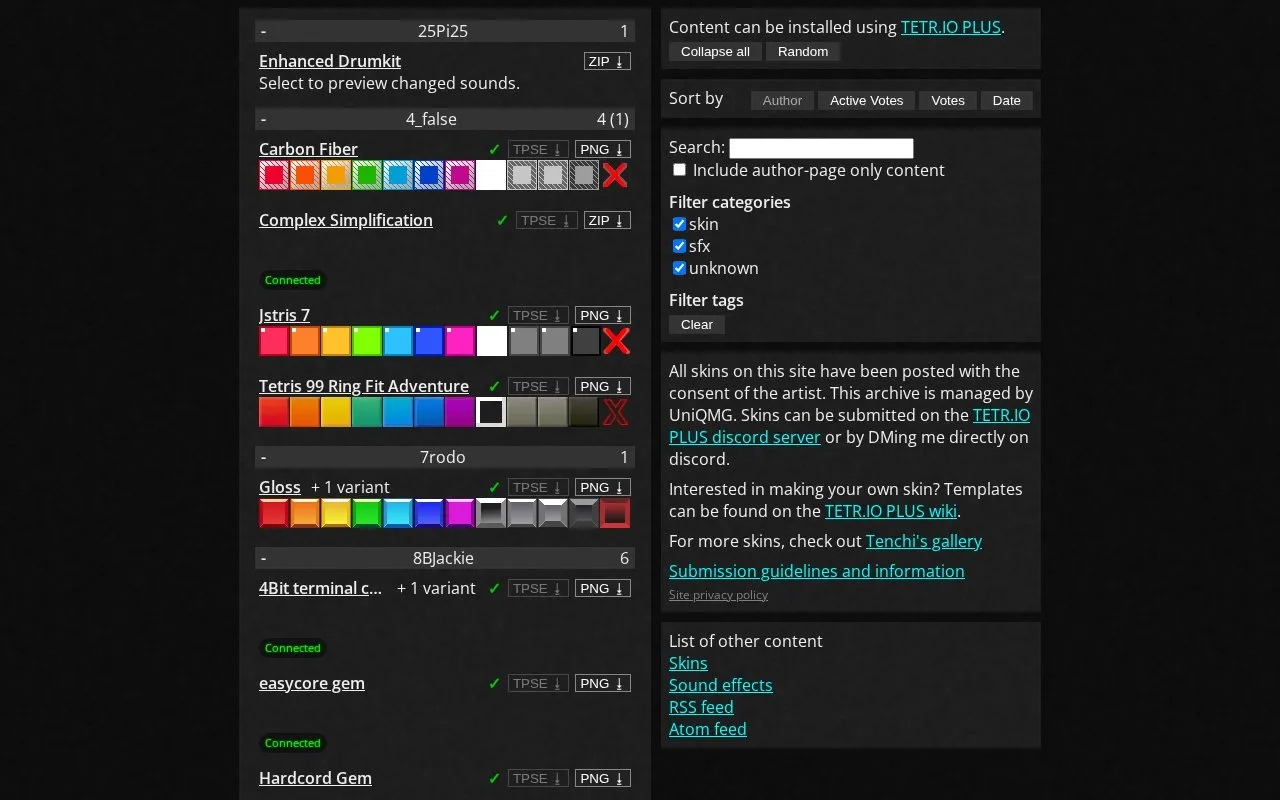
Task: Download Carbon Fiber PNG skin
Action: 603,149
